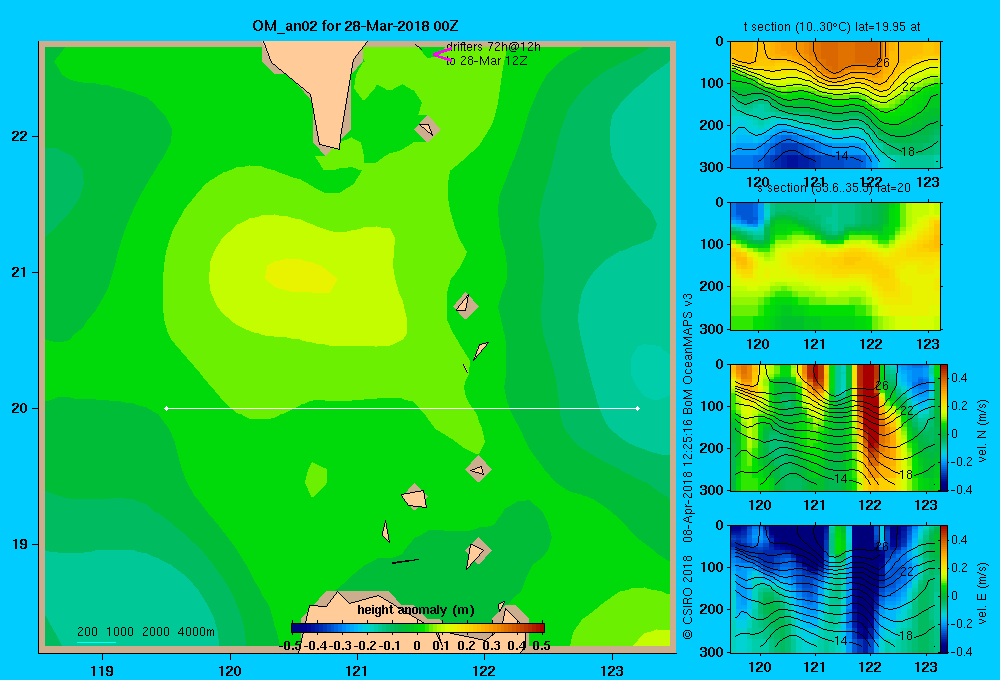Click the map title OM_an02 for 28-Mar-2018 00Z
Screen dimensions: 1000x680
click(355, 26)
